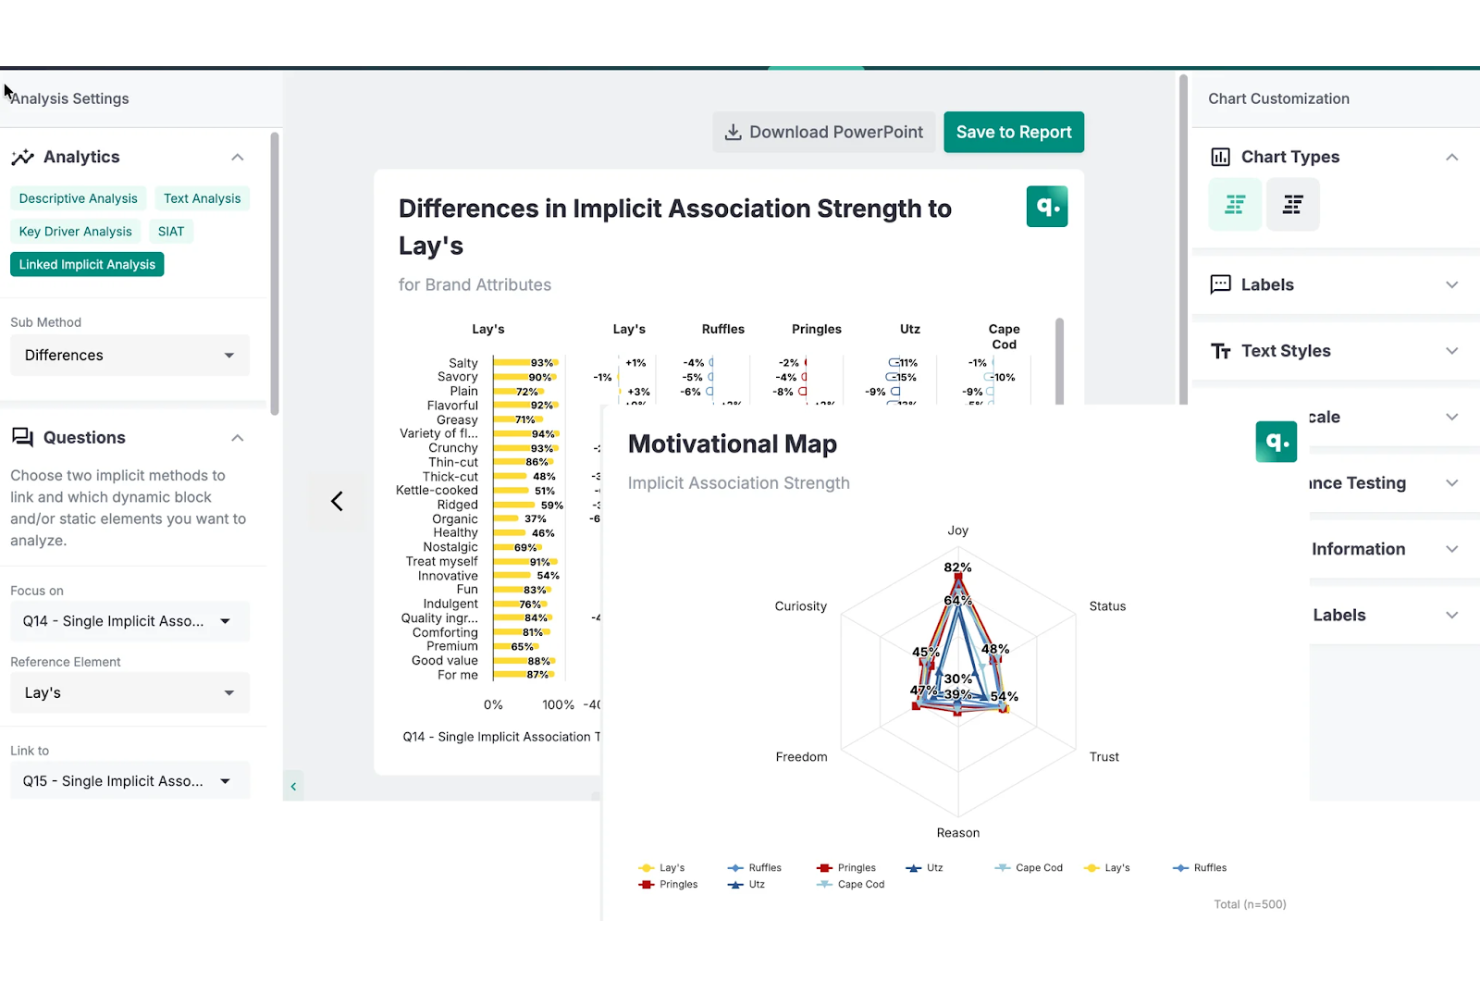The width and height of the screenshot is (1480, 987).
Task: Click the Q14 - Single Implicit Association chart caption
Action: click(501, 737)
